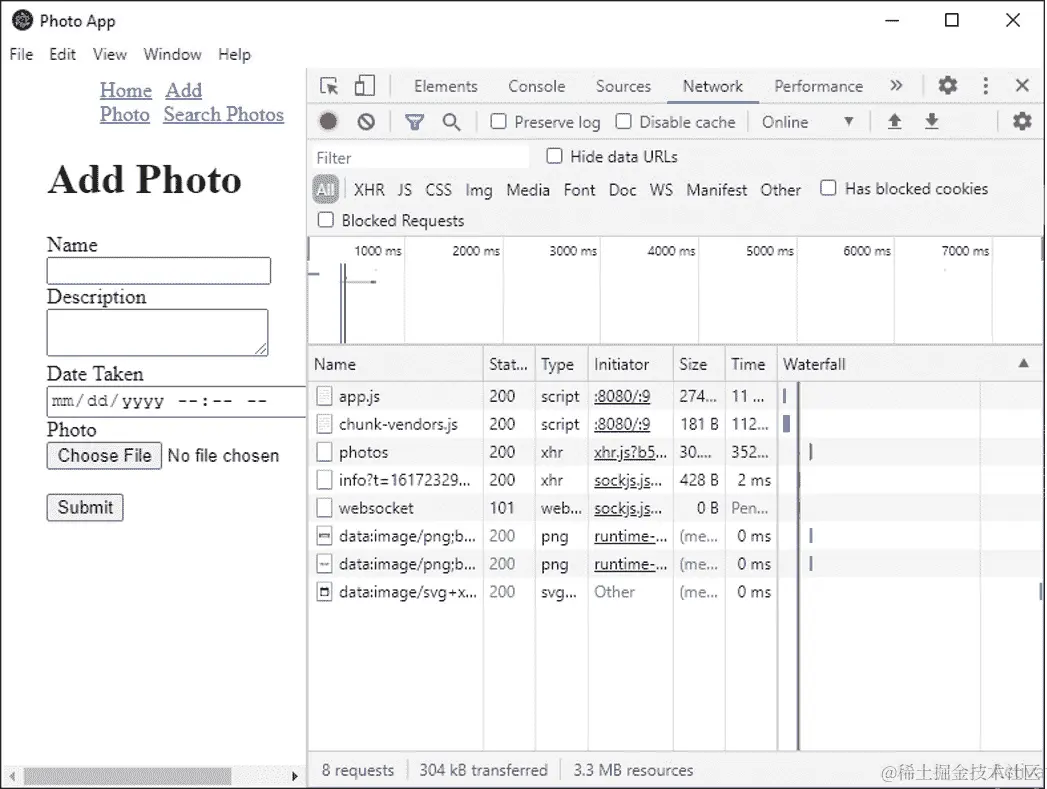Viewport: 1047px width, 789px height.
Task: Show more DevTools tabs chevron
Action: coord(896,85)
